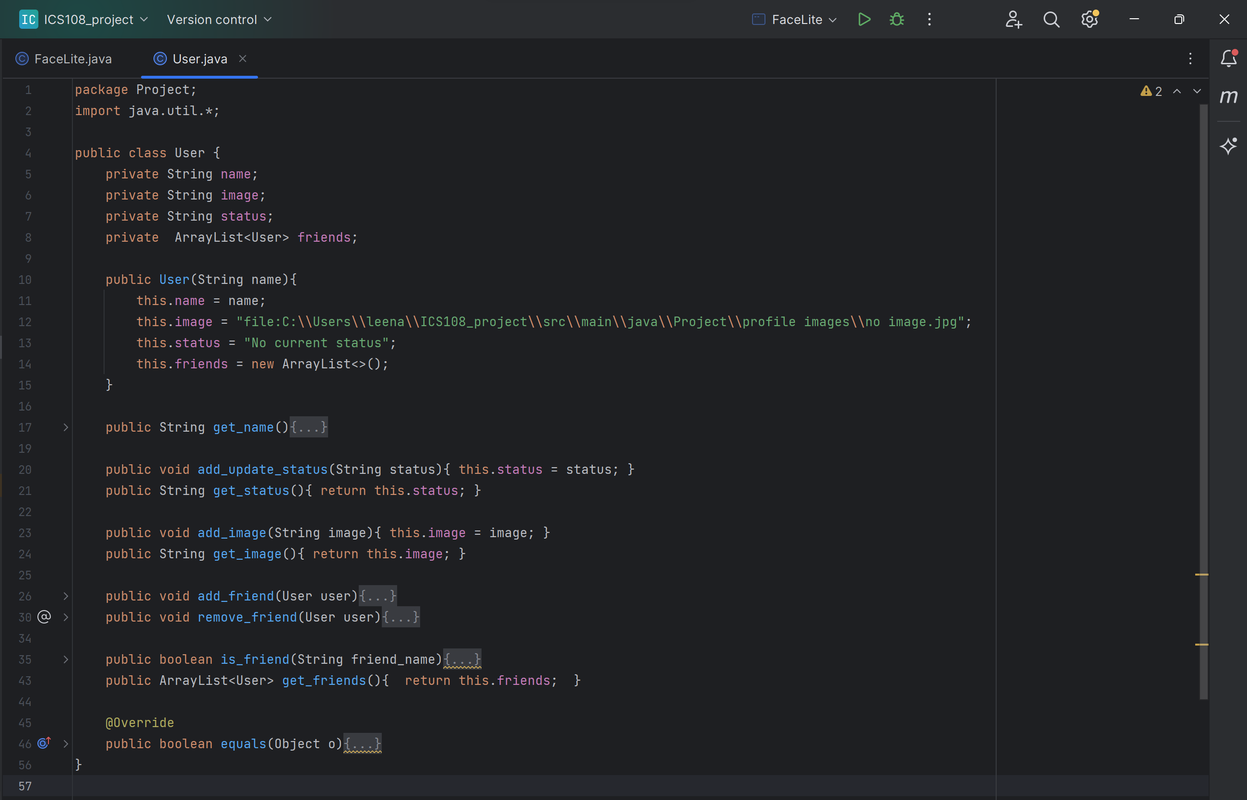The image size is (1247, 800).
Task: Open FaceLite run configuration dropdown
Action: coord(795,19)
